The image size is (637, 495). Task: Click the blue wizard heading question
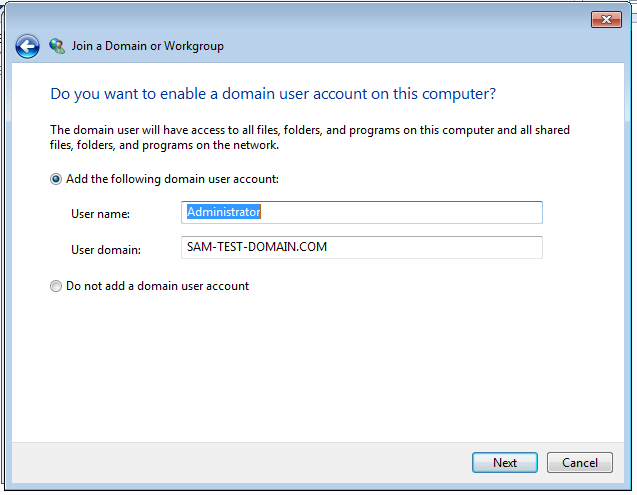coord(273,94)
